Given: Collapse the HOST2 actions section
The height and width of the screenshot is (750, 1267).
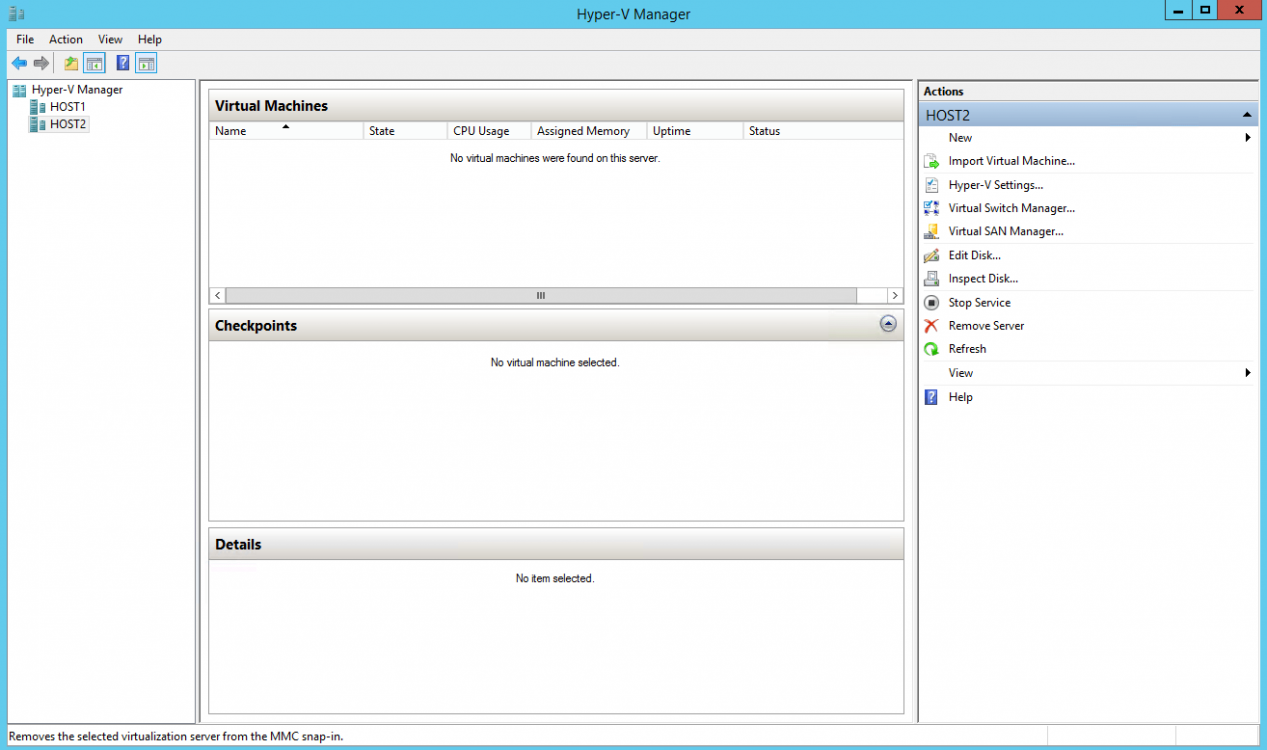Looking at the screenshot, I should click(x=1246, y=115).
